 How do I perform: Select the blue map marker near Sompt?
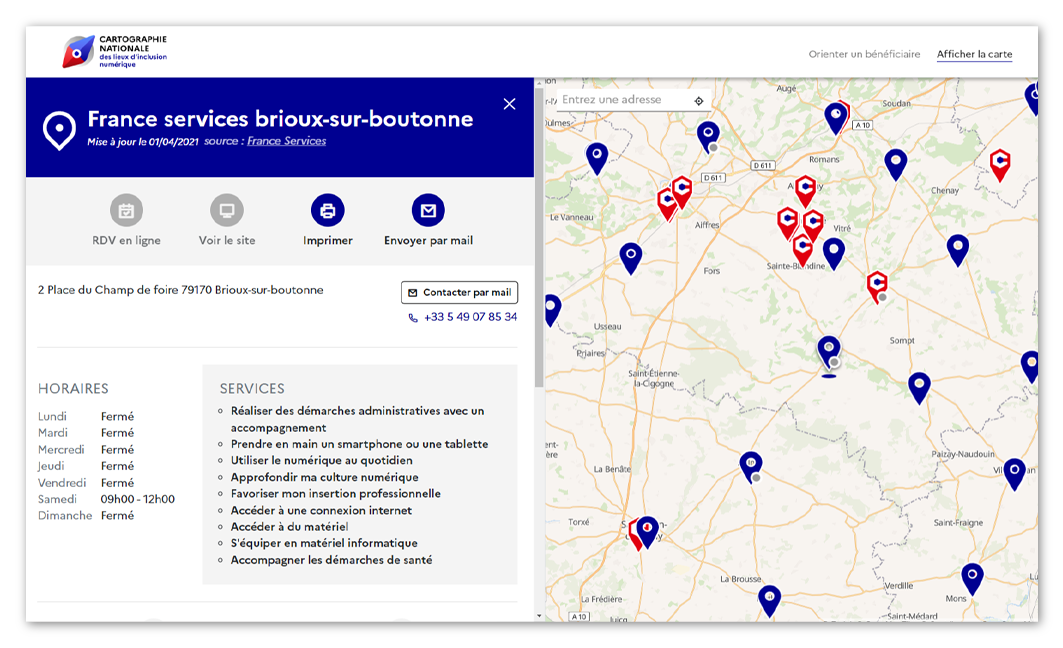coord(919,388)
